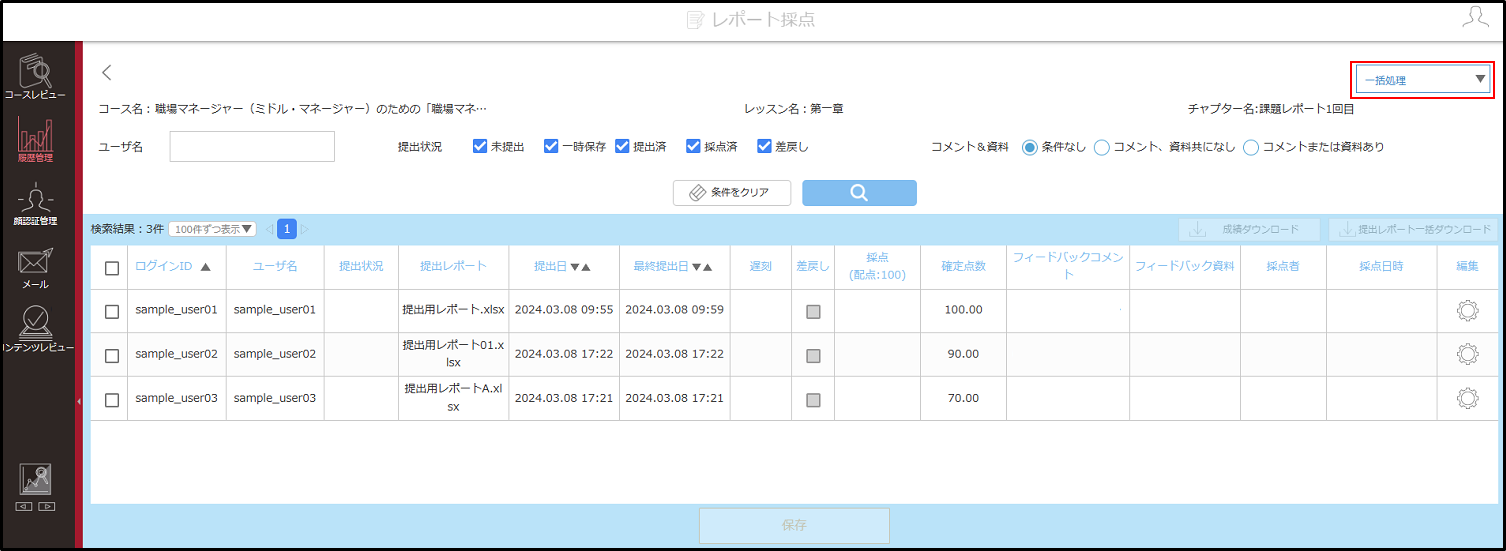Open edit gear for sample_user01

coord(1467,310)
